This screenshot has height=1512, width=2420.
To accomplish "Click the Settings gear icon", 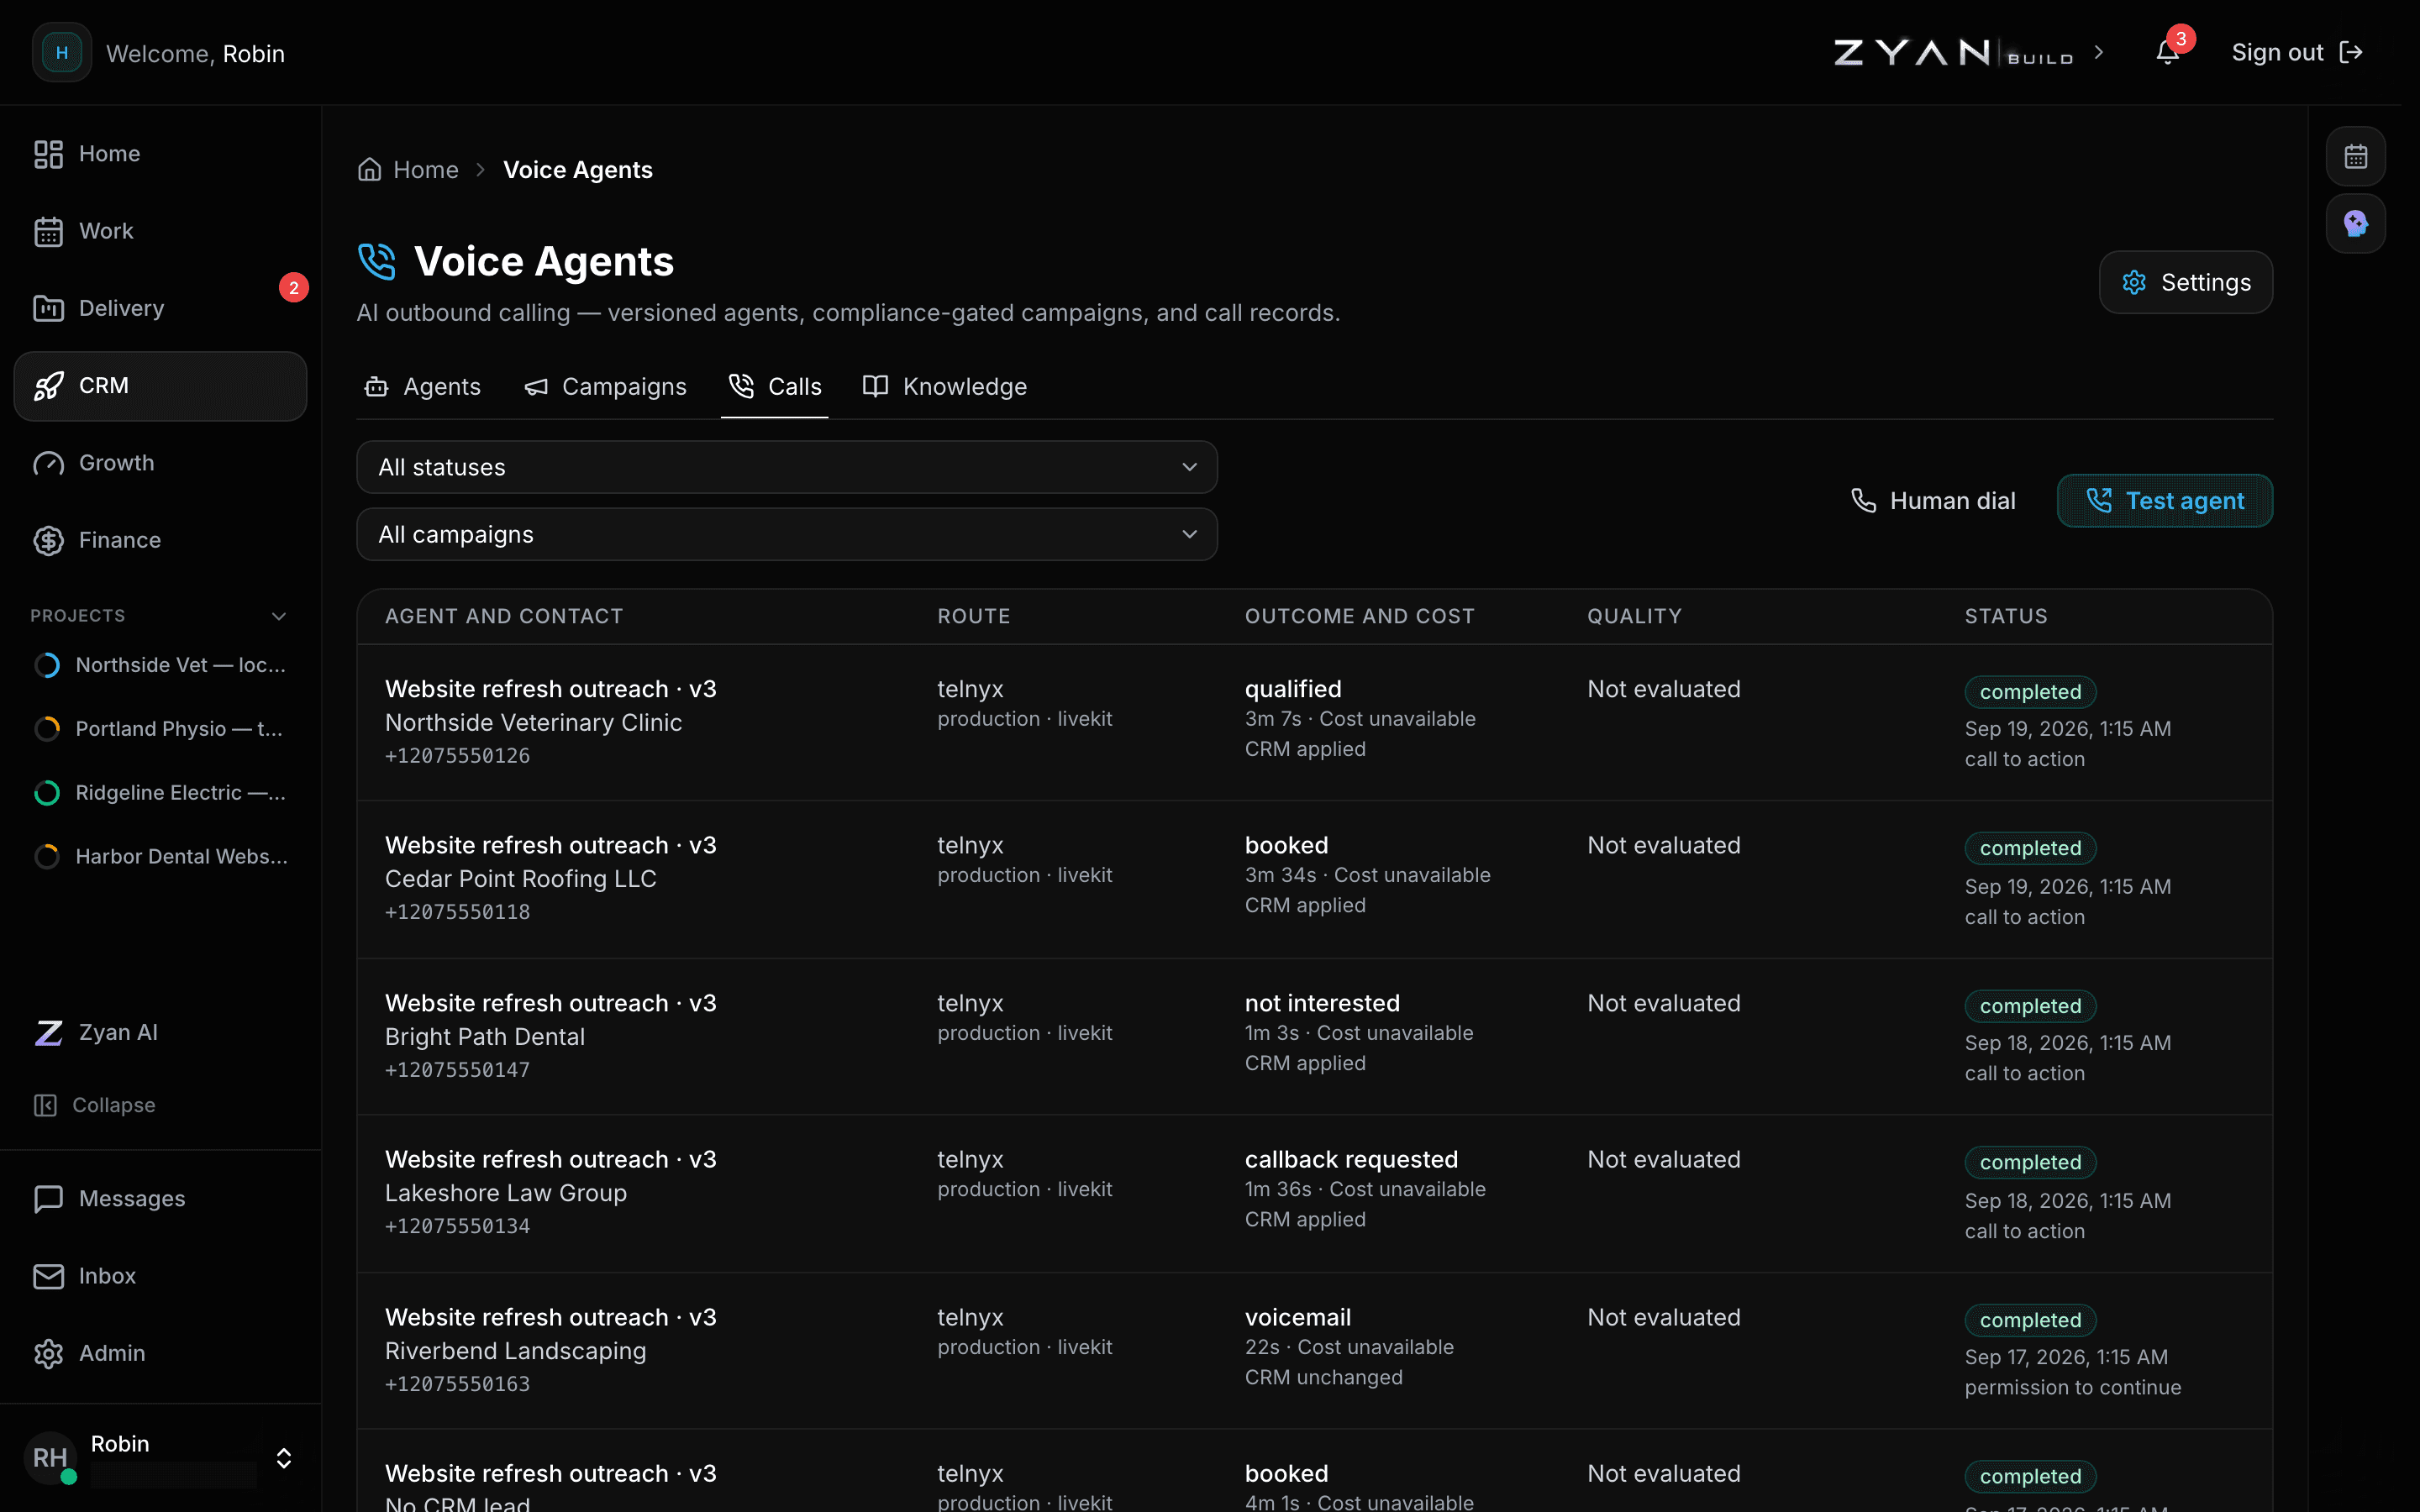I will point(2134,282).
